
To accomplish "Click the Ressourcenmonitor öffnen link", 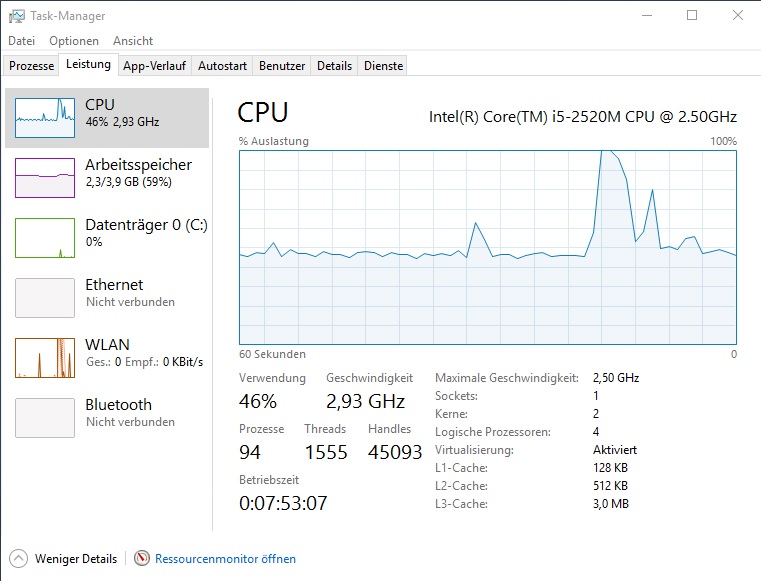I will 225,559.
